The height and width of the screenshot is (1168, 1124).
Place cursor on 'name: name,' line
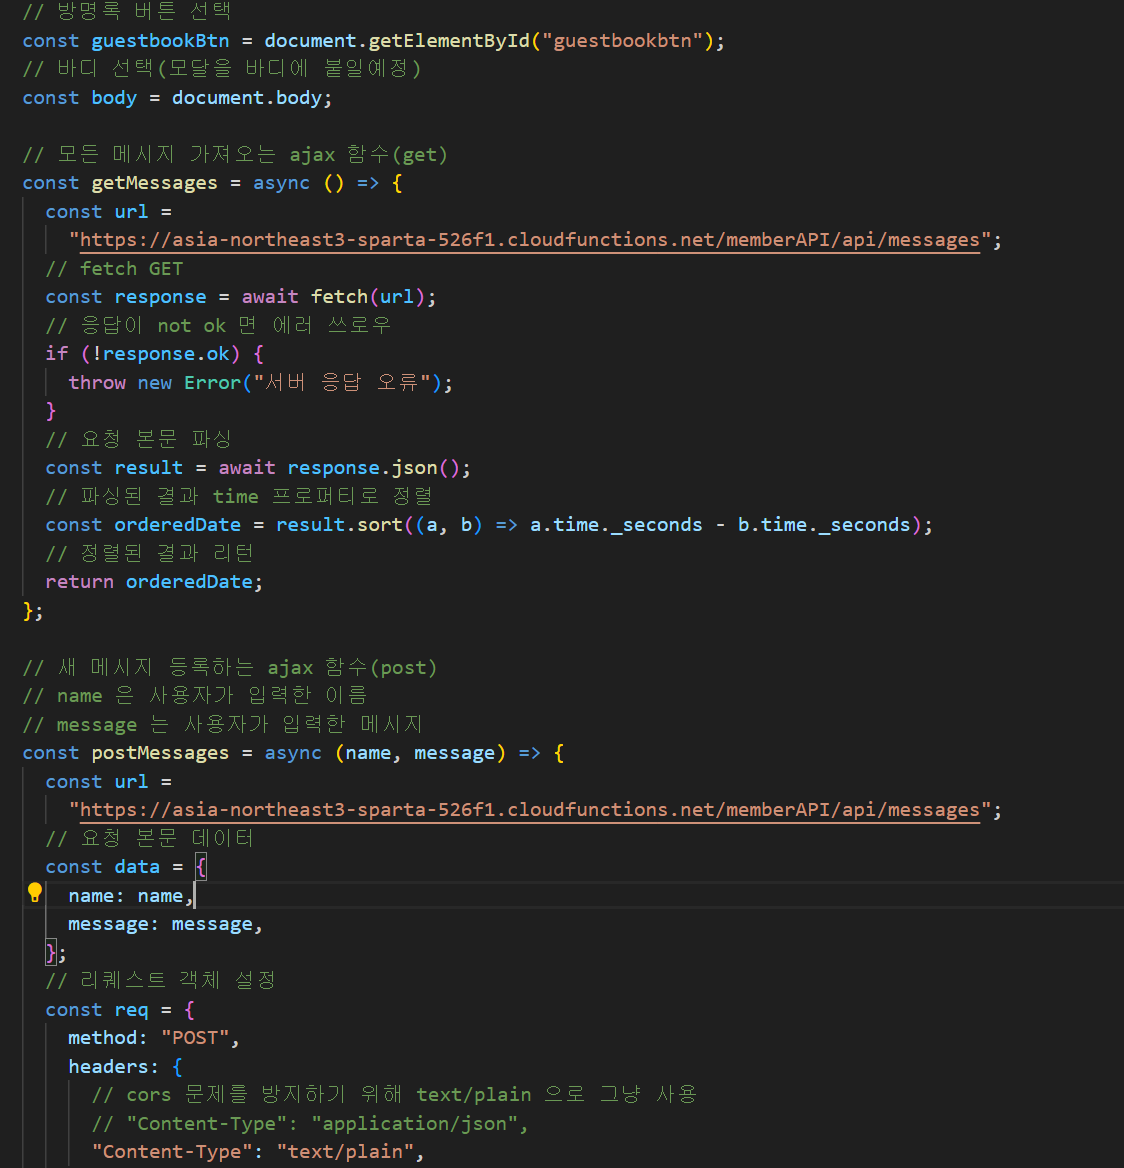[131, 896]
